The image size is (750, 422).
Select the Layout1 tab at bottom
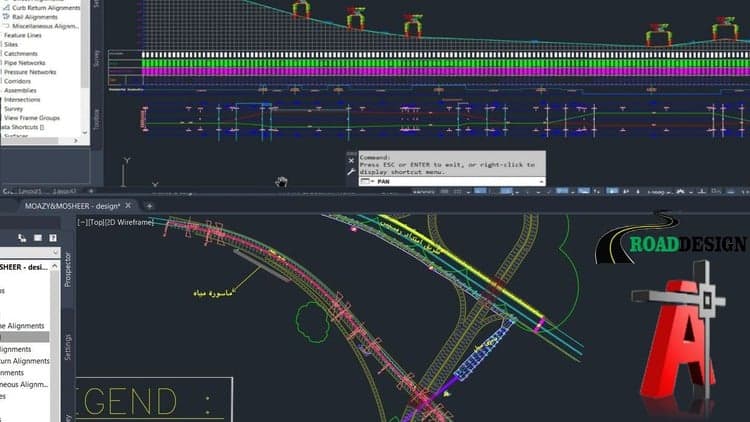30,191
